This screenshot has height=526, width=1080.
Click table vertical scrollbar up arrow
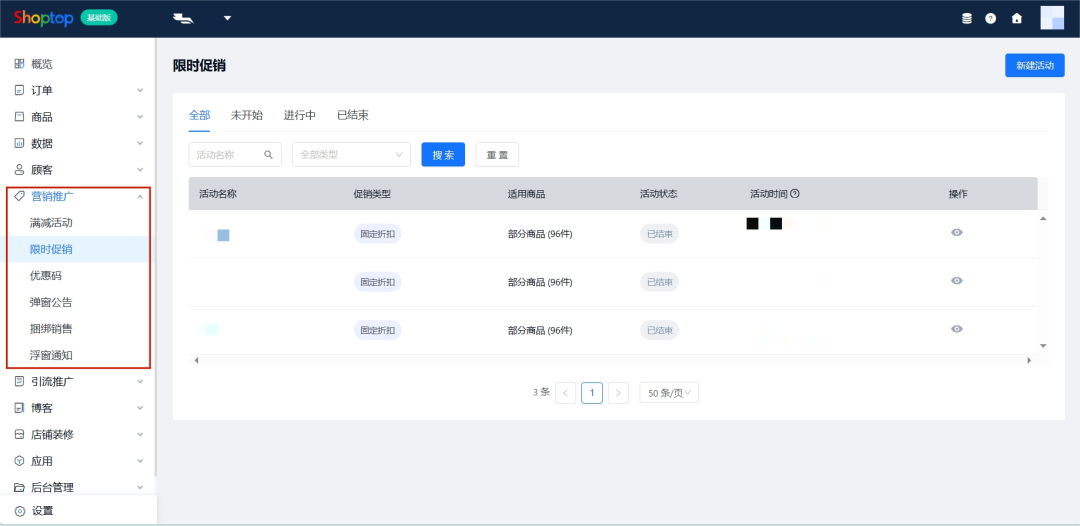point(1043,218)
